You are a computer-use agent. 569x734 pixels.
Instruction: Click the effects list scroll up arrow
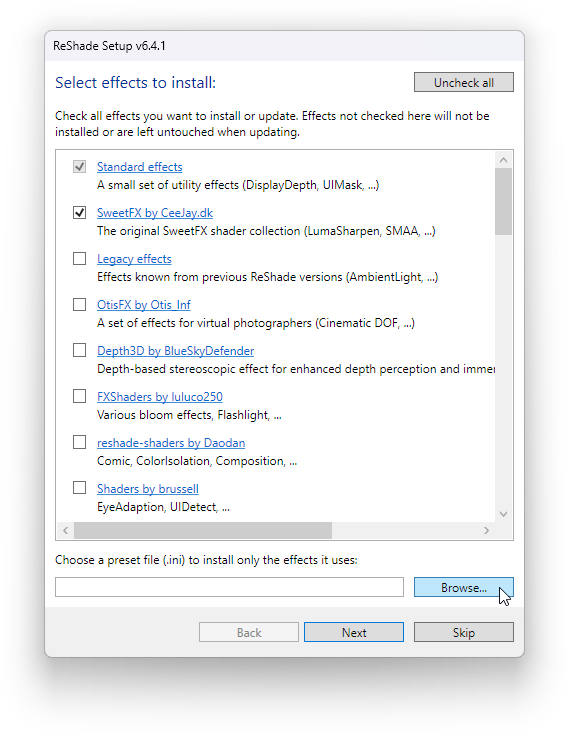click(x=503, y=160)
